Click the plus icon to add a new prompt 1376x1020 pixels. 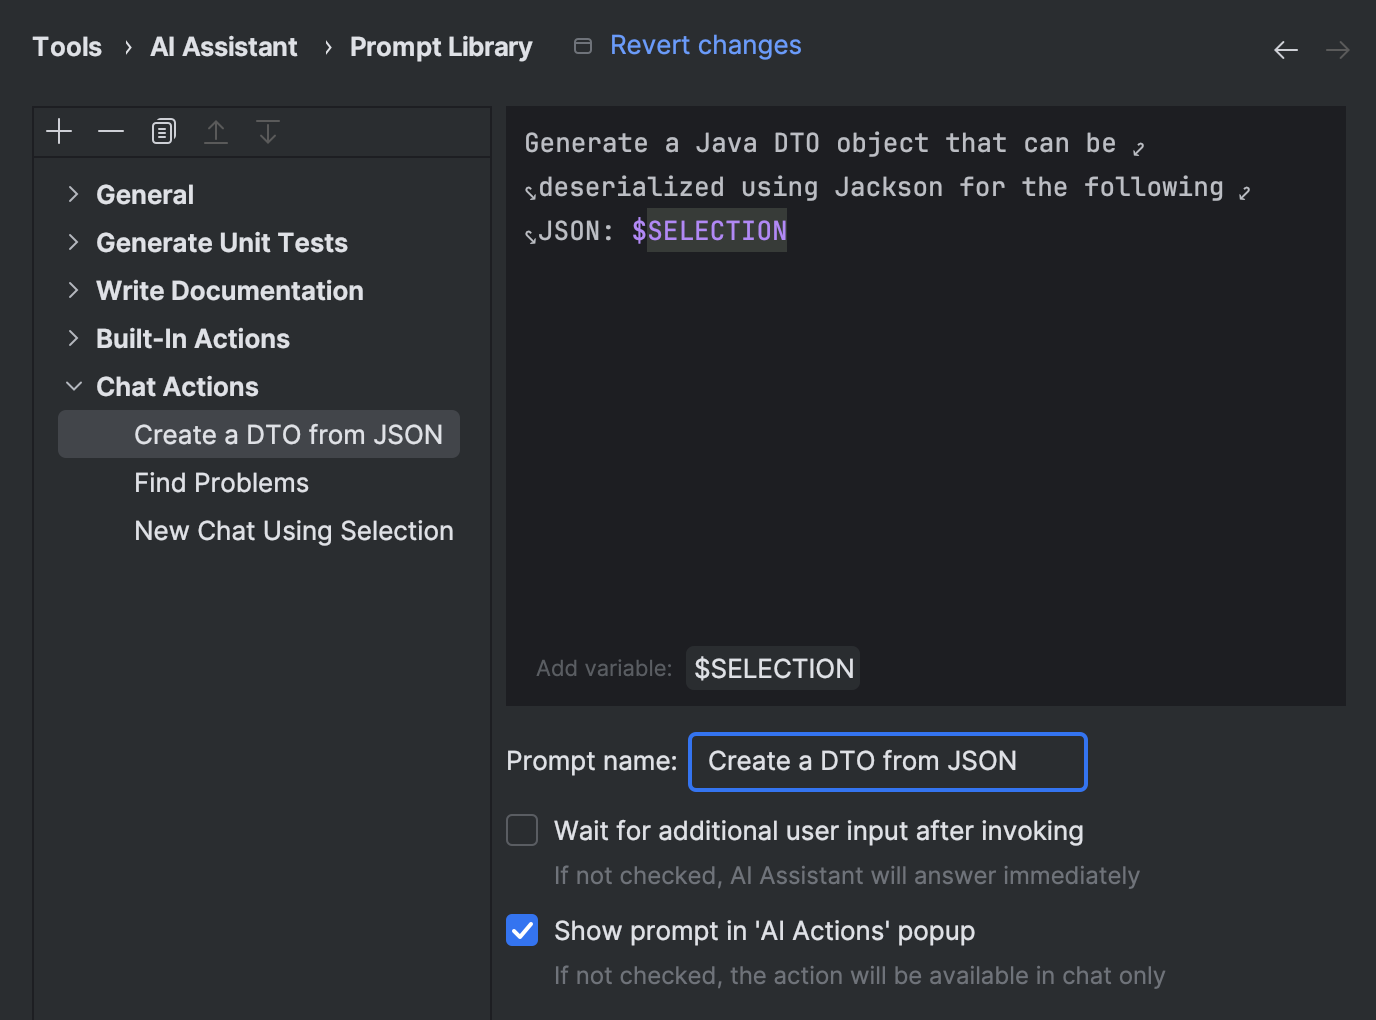pos(59,131)
